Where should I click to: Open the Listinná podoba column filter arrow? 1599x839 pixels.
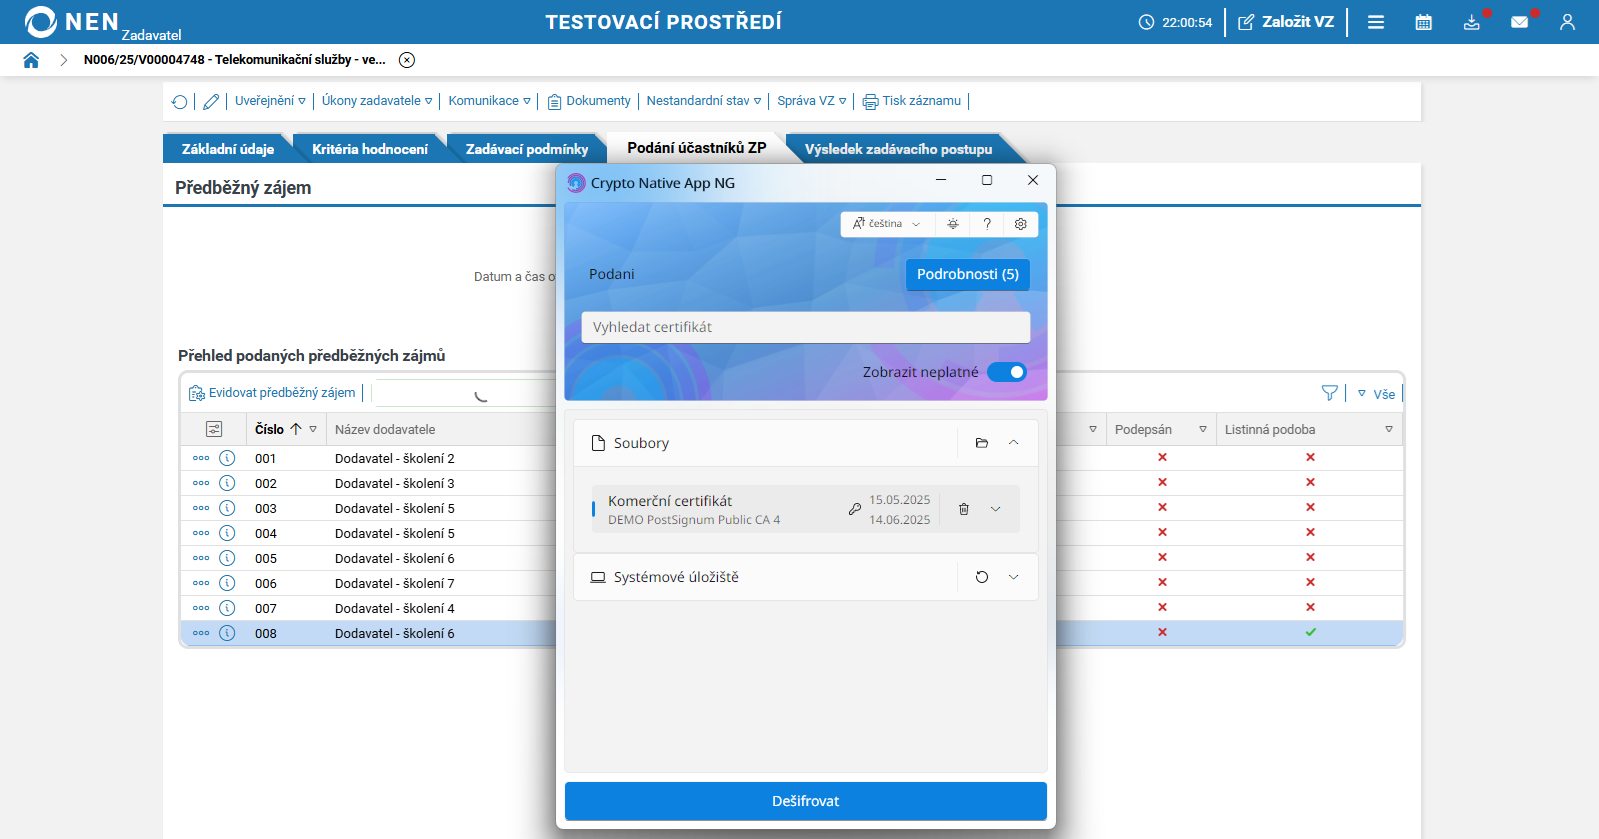(x=1389, y=429)
